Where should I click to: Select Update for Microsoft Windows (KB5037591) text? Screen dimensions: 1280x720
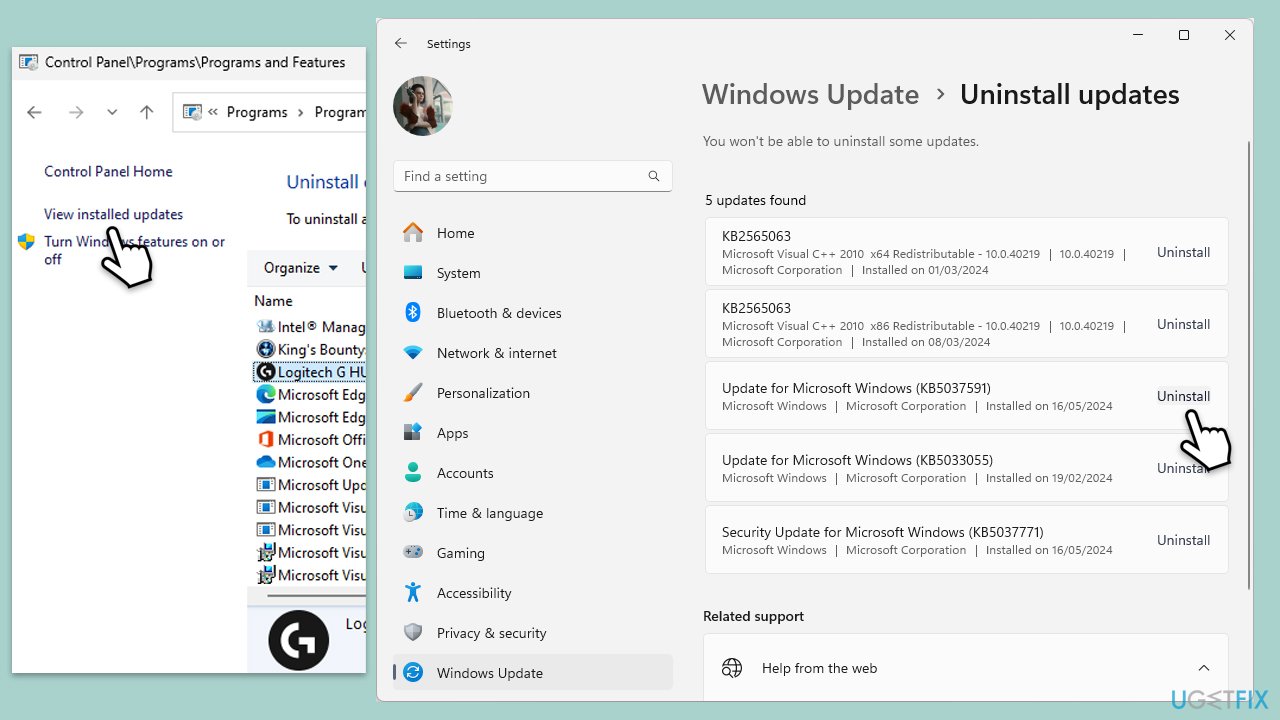coord(856,388)
